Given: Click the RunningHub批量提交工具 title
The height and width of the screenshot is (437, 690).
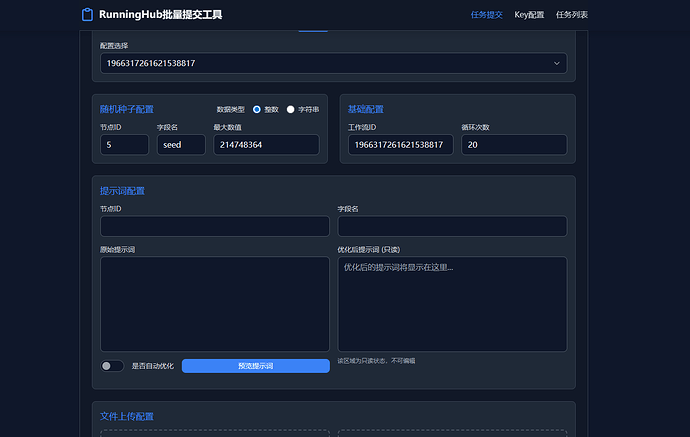Looking at the screenshot, I should pyautogui.click(x=161, y=15).
